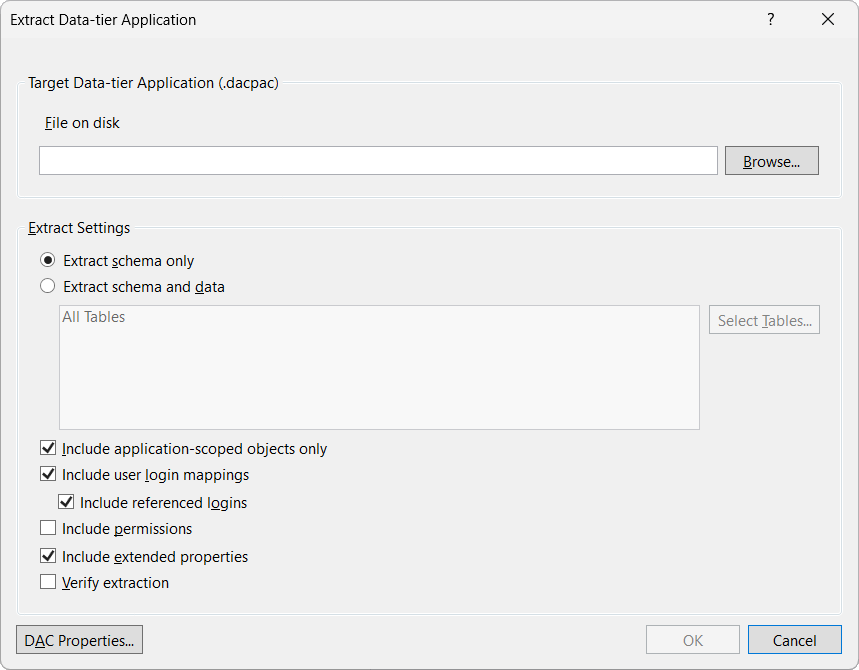The height and width of the screenshot is (670, 859).
Task: Cancel the Extract Data-tier Application dialog
Action: coord(794,639)
